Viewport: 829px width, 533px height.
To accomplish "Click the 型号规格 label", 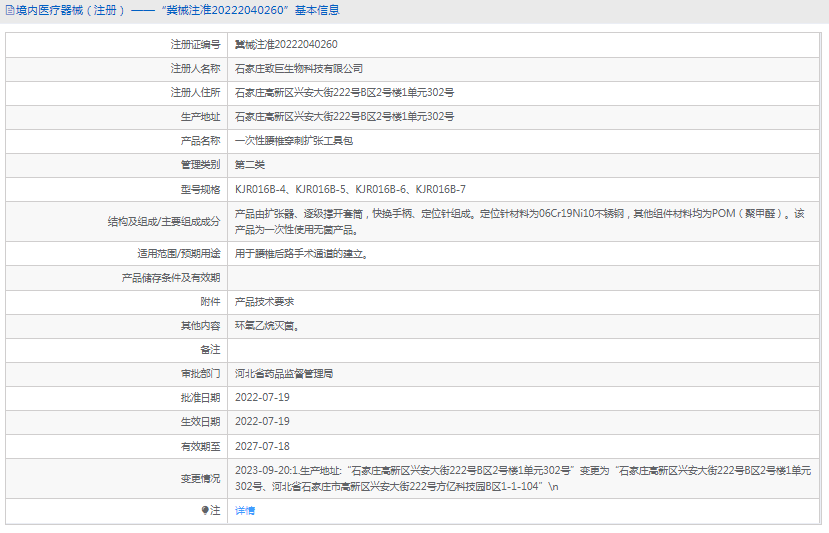I will [200, 189].
